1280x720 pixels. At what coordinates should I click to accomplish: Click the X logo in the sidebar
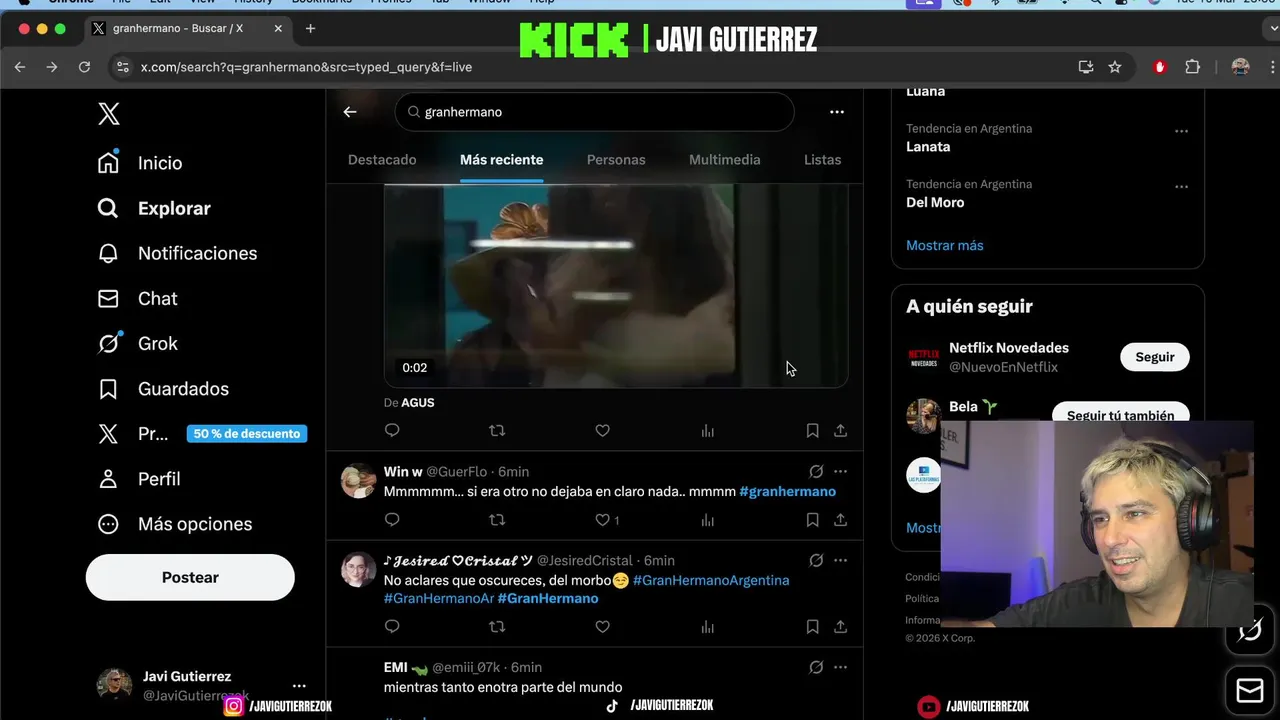coord(109,114)
